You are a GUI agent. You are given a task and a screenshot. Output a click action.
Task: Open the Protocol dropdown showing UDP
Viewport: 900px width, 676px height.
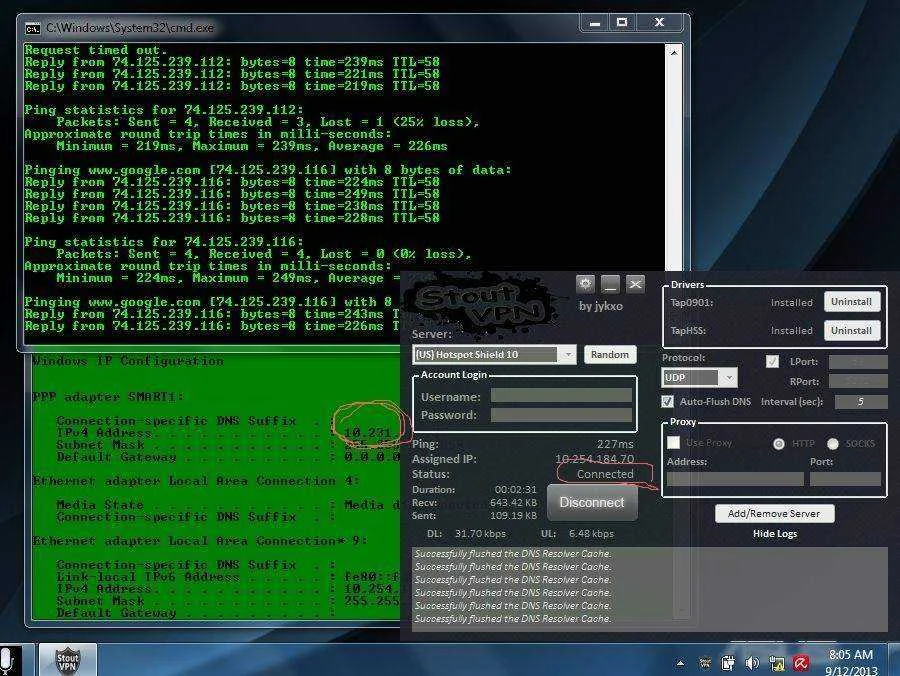(x=699, y=378)
